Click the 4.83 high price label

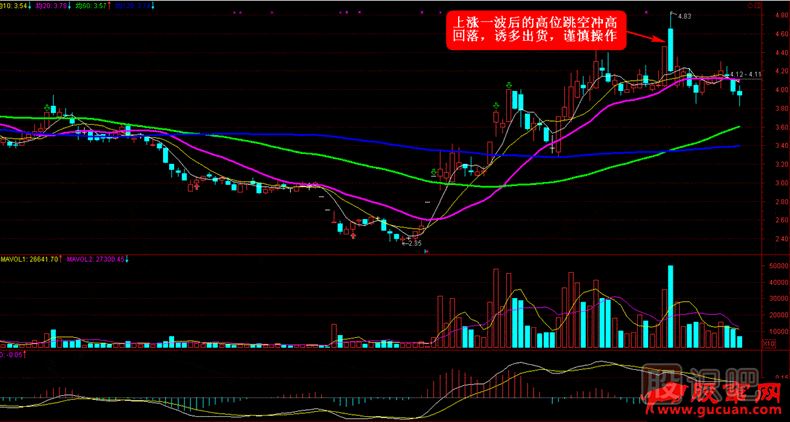tap(684, 17)
